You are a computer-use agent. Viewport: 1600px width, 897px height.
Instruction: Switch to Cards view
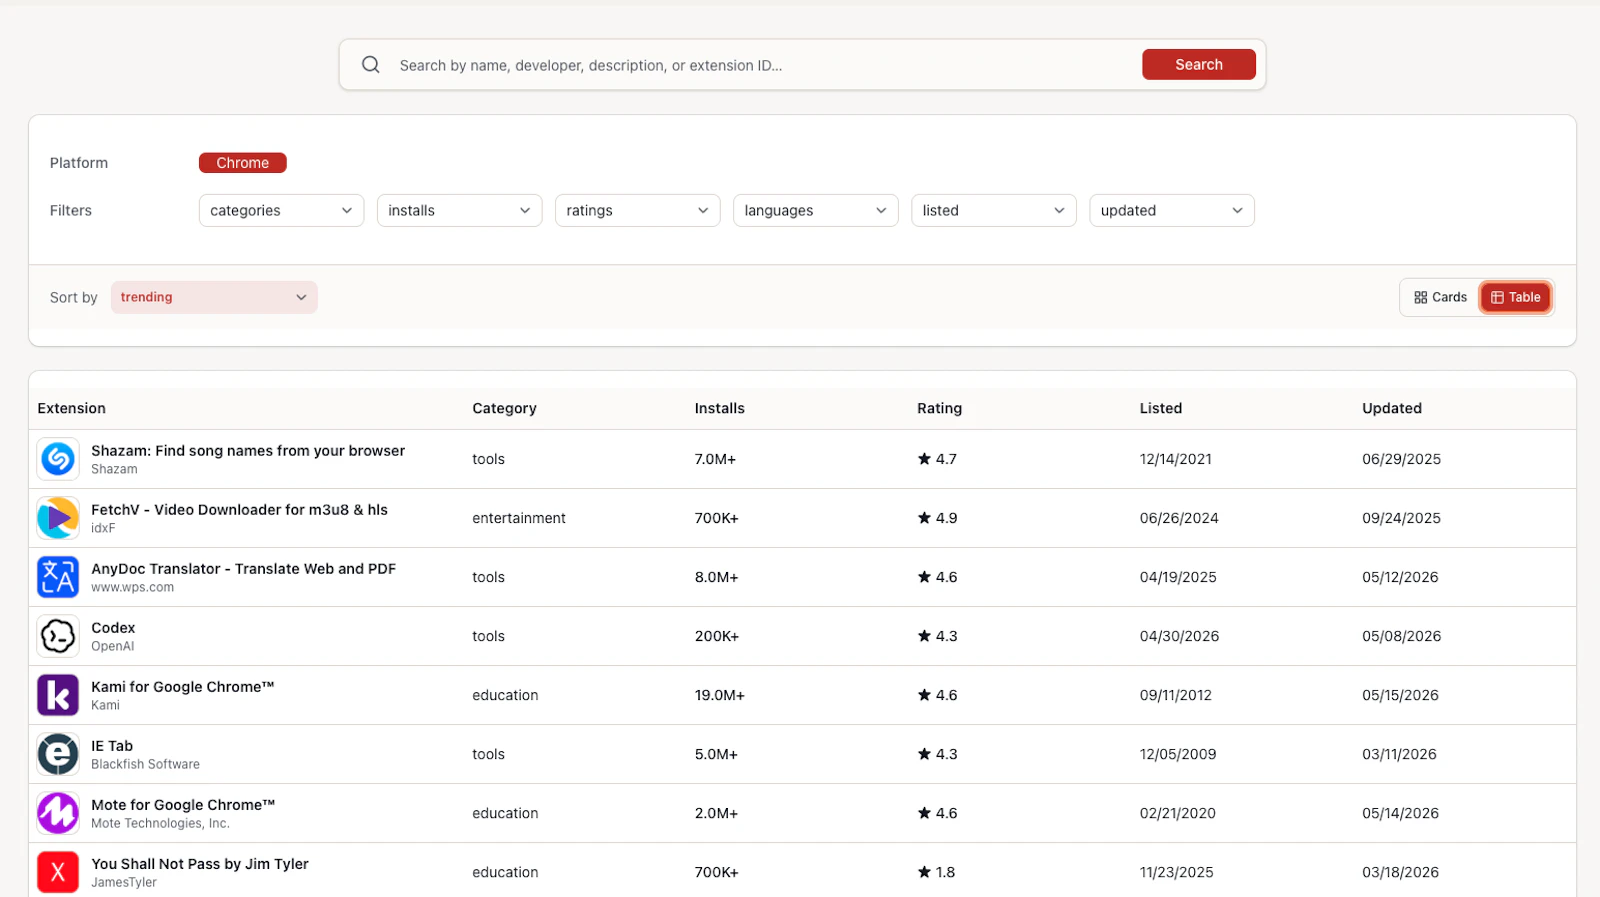point(1440,297)
